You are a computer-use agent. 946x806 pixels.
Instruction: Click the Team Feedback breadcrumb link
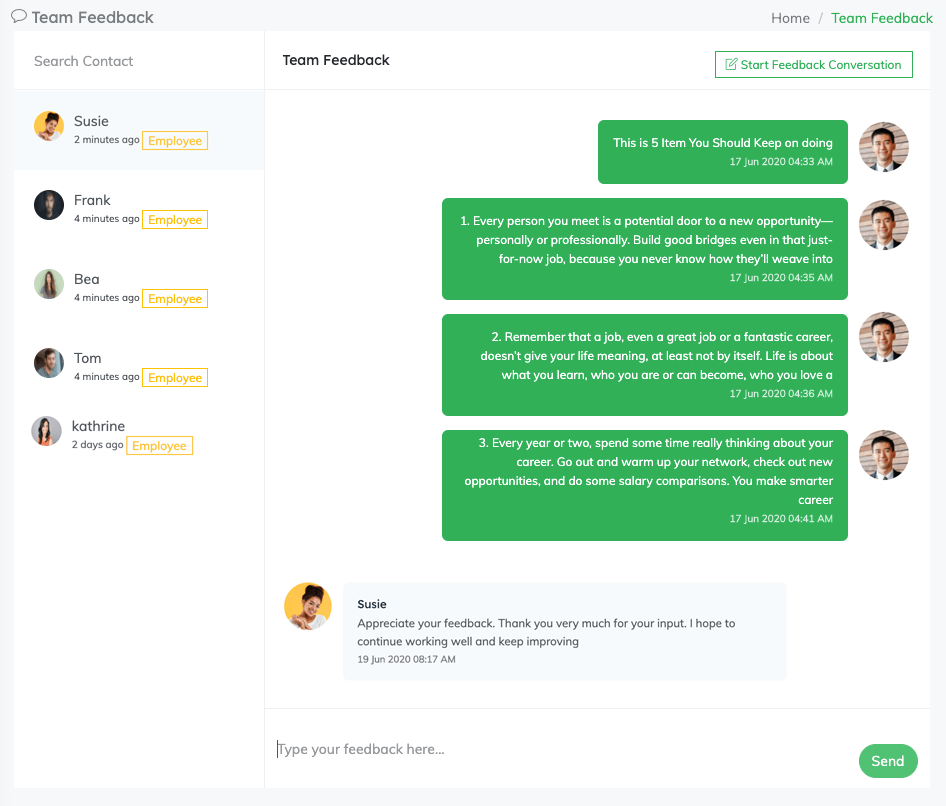click(x=882, y=18)
